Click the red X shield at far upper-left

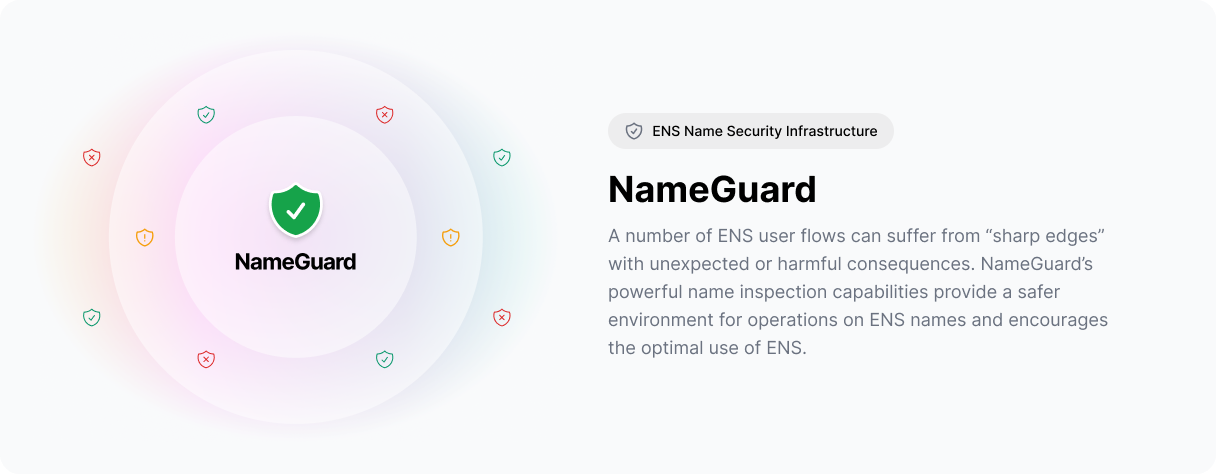click(x=92, y=157)
